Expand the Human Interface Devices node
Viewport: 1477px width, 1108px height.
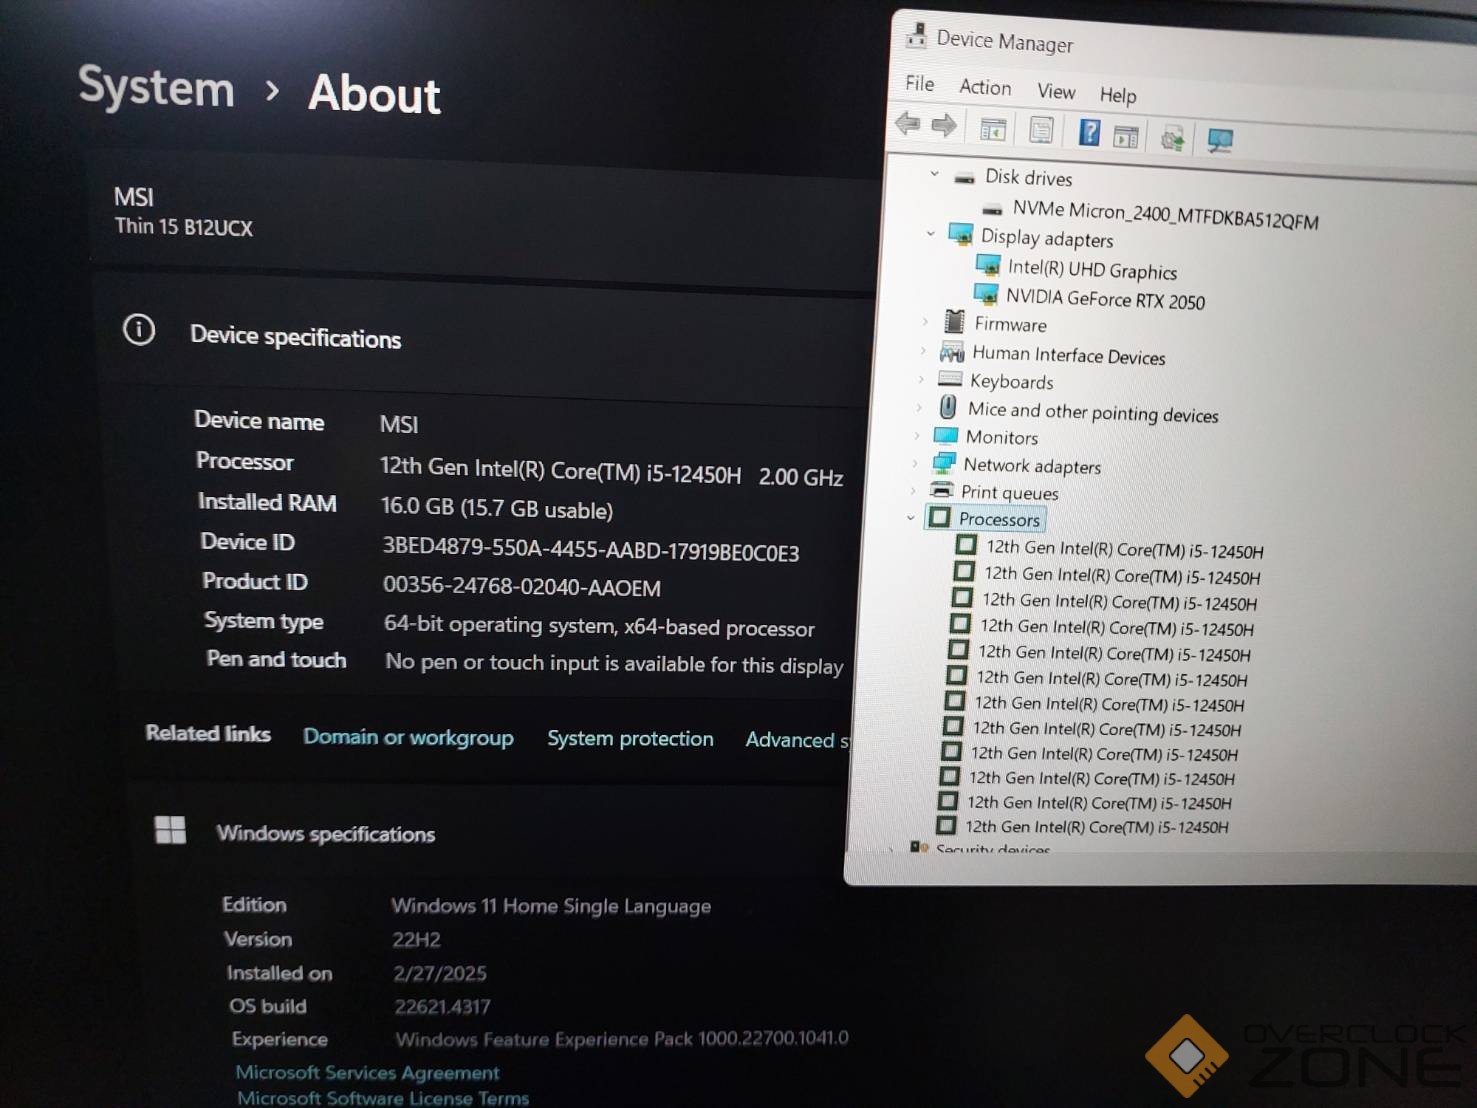pos(922,350)
